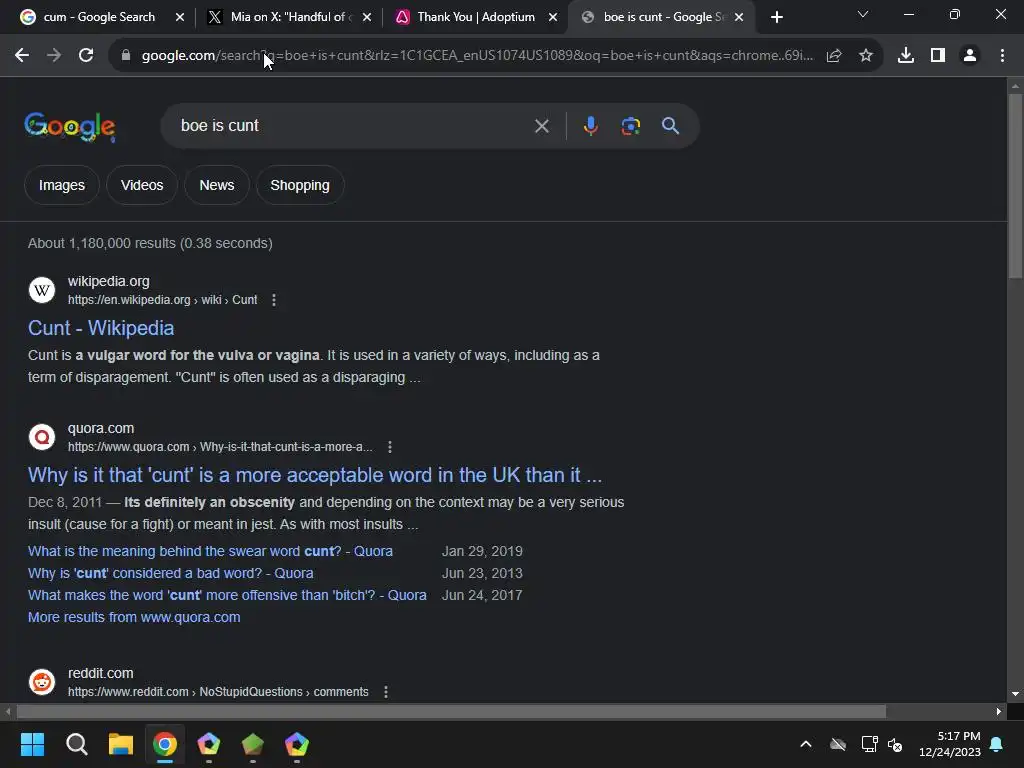Open 'considered a bad word? - Quora' link
Screen dimensions: 1024x768
coord(170,573)
